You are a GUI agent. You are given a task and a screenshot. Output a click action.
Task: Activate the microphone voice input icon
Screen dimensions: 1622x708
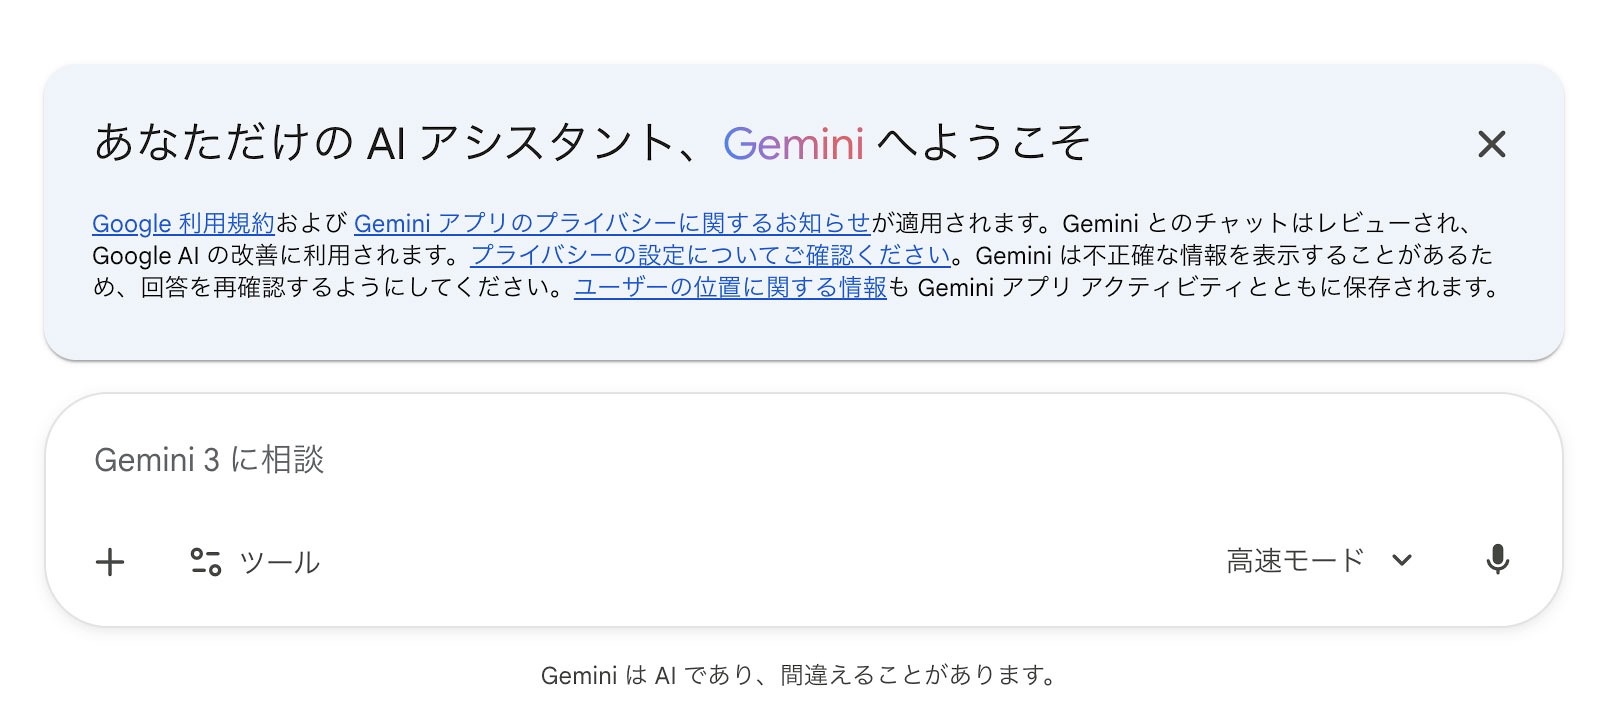tap(1497, 560)
